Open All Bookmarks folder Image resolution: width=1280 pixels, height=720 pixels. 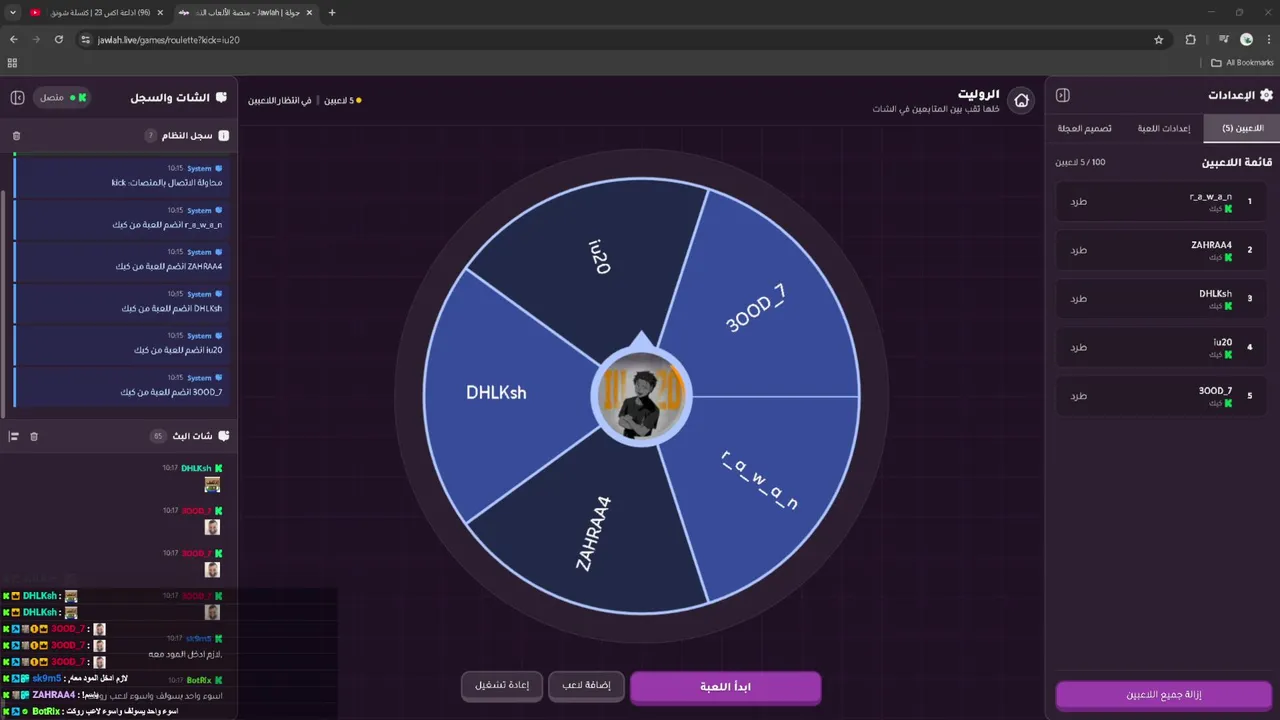tap(1242, 62)
